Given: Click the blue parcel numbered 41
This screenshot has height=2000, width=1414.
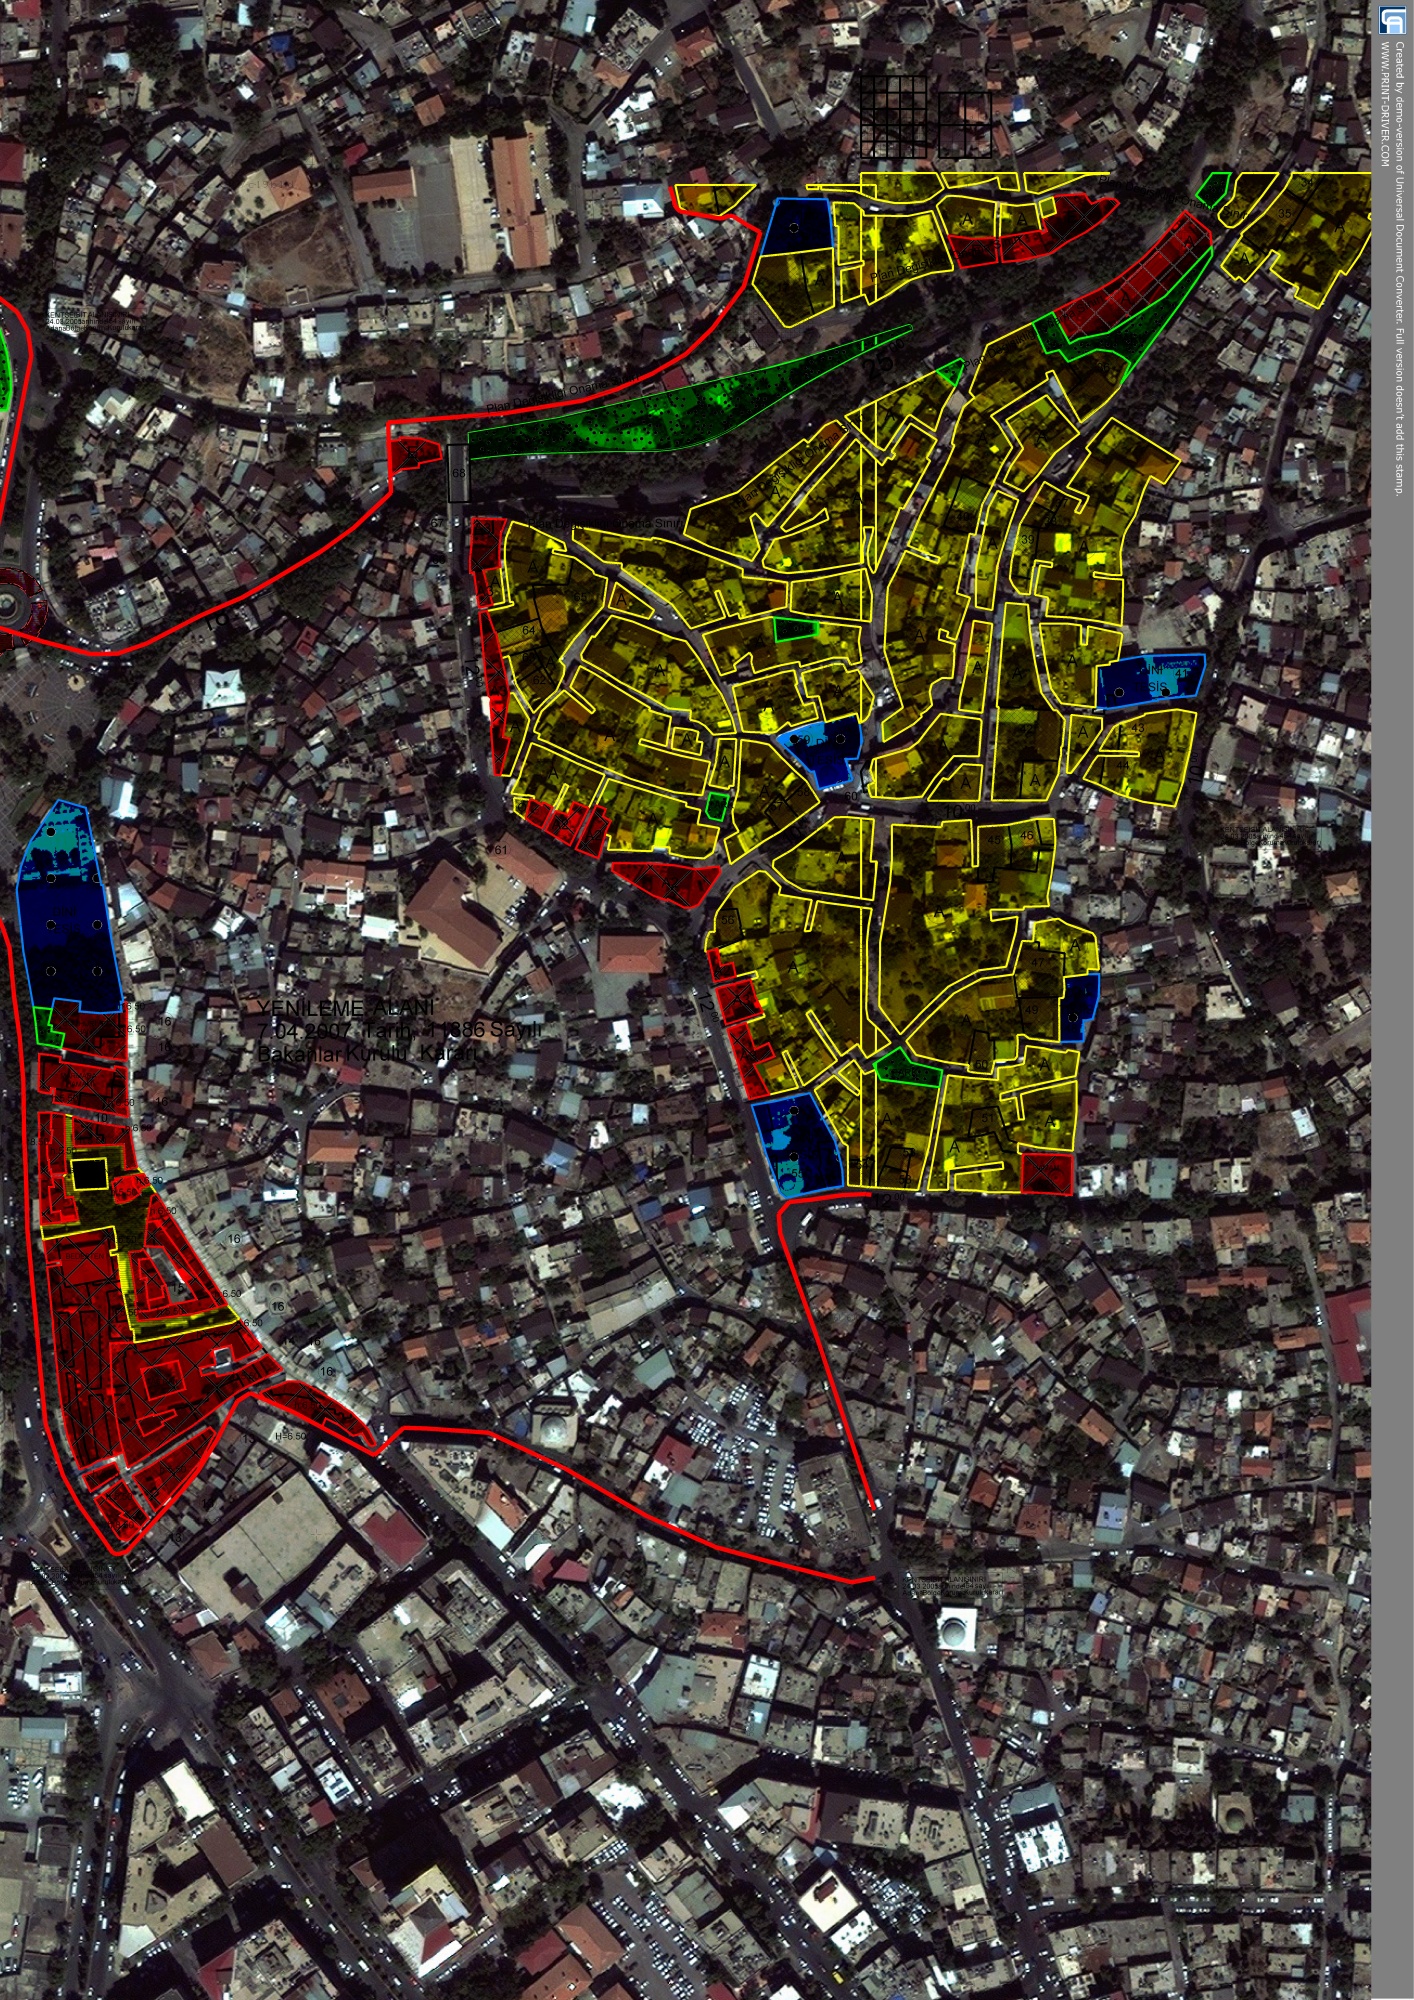Looking at the screenshot, I should [x=1150, y=682].
